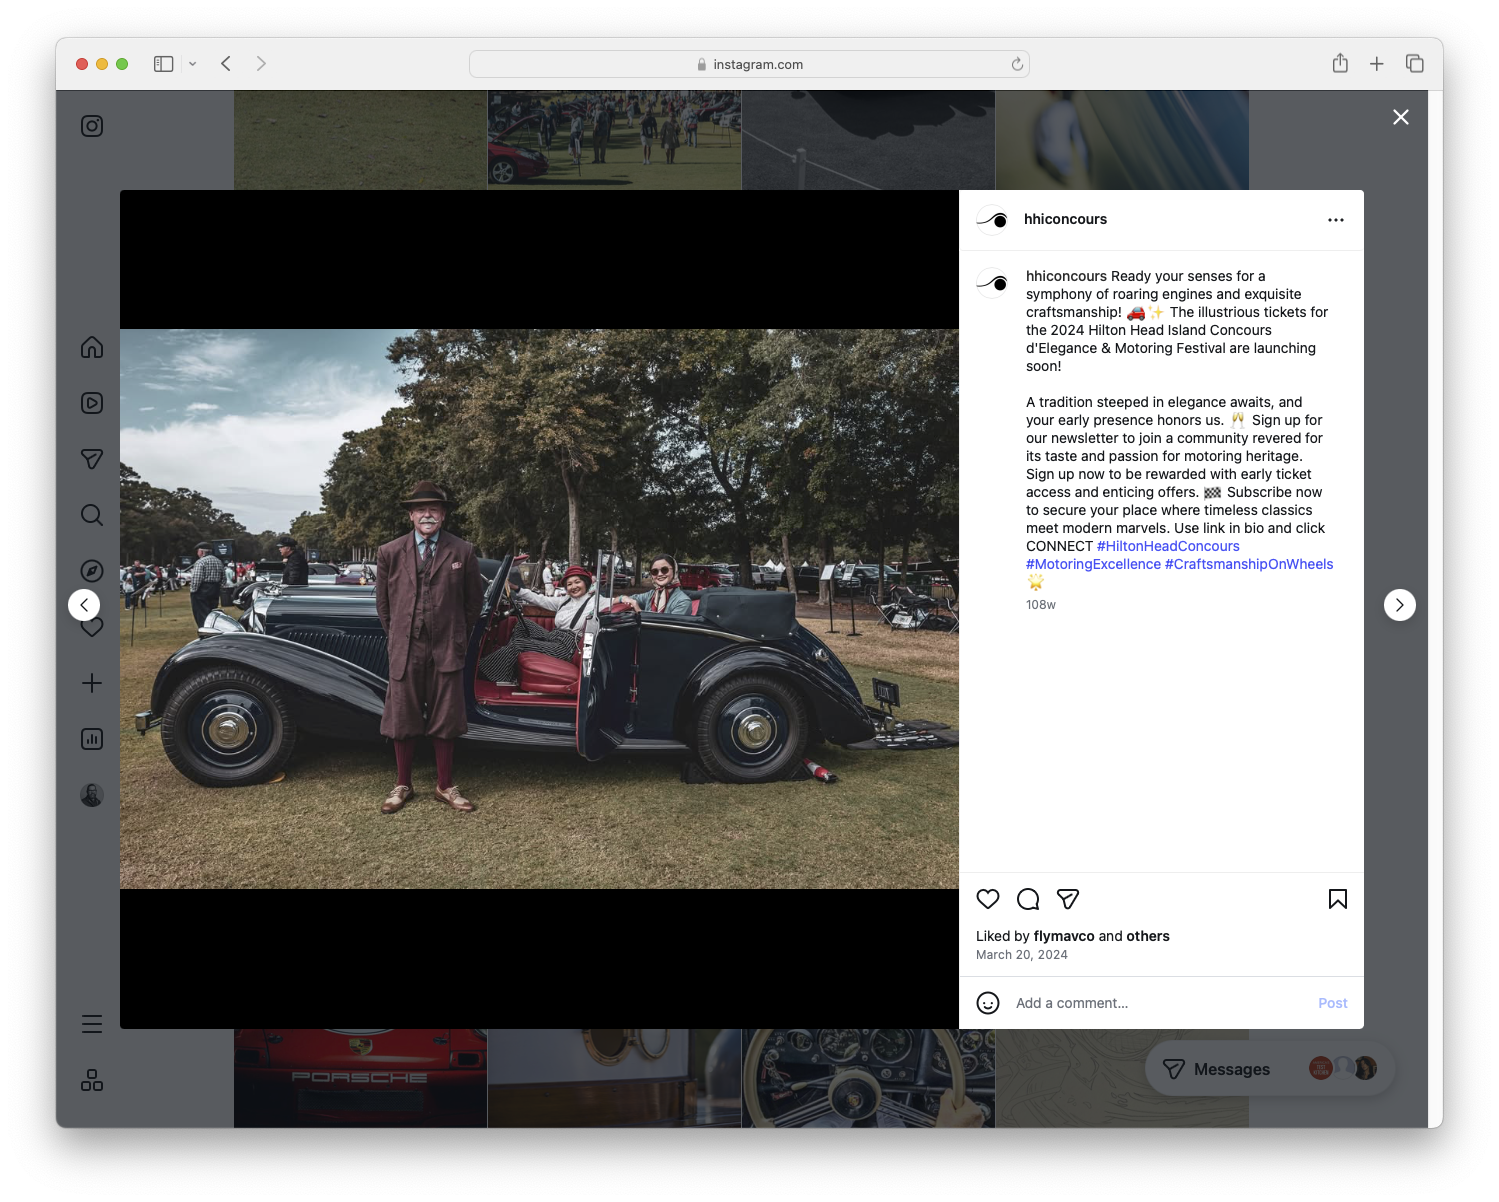Open the Reels section
1499x1202 pixels.
(91, 403)
